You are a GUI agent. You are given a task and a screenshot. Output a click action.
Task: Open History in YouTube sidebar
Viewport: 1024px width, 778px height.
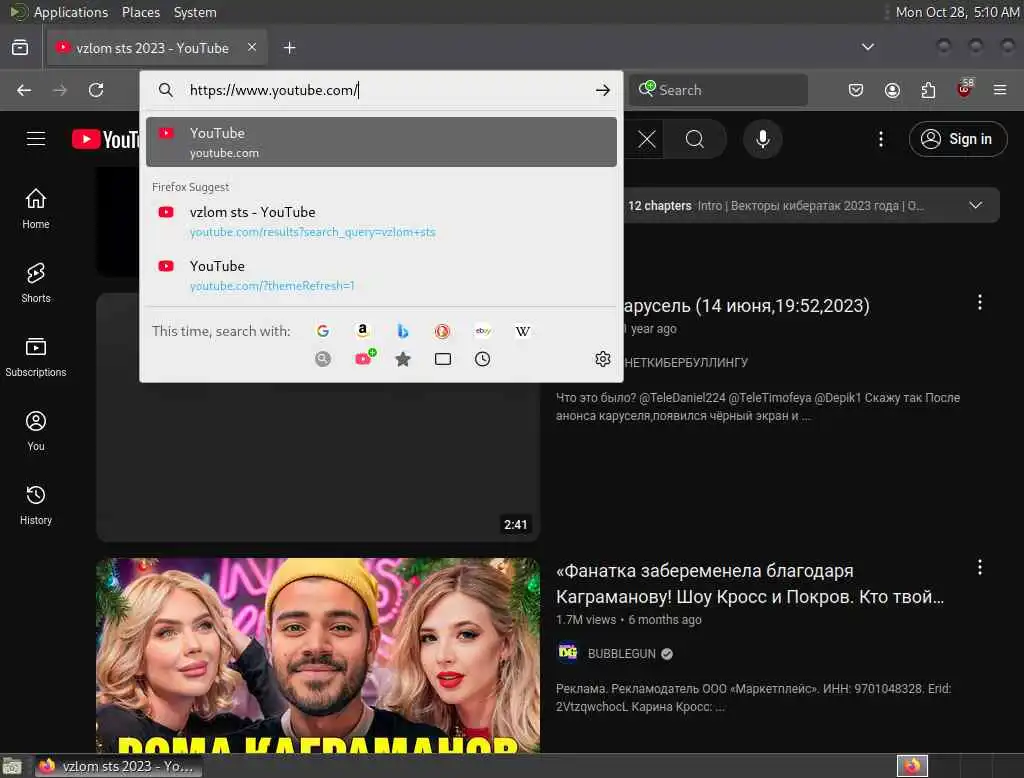tap(36, 505)
